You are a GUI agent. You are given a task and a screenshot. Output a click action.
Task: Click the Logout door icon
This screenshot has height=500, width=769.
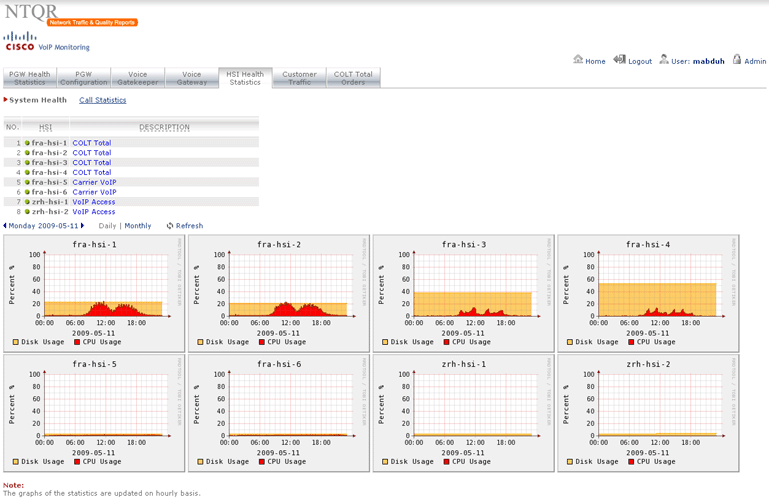point(620,60)
